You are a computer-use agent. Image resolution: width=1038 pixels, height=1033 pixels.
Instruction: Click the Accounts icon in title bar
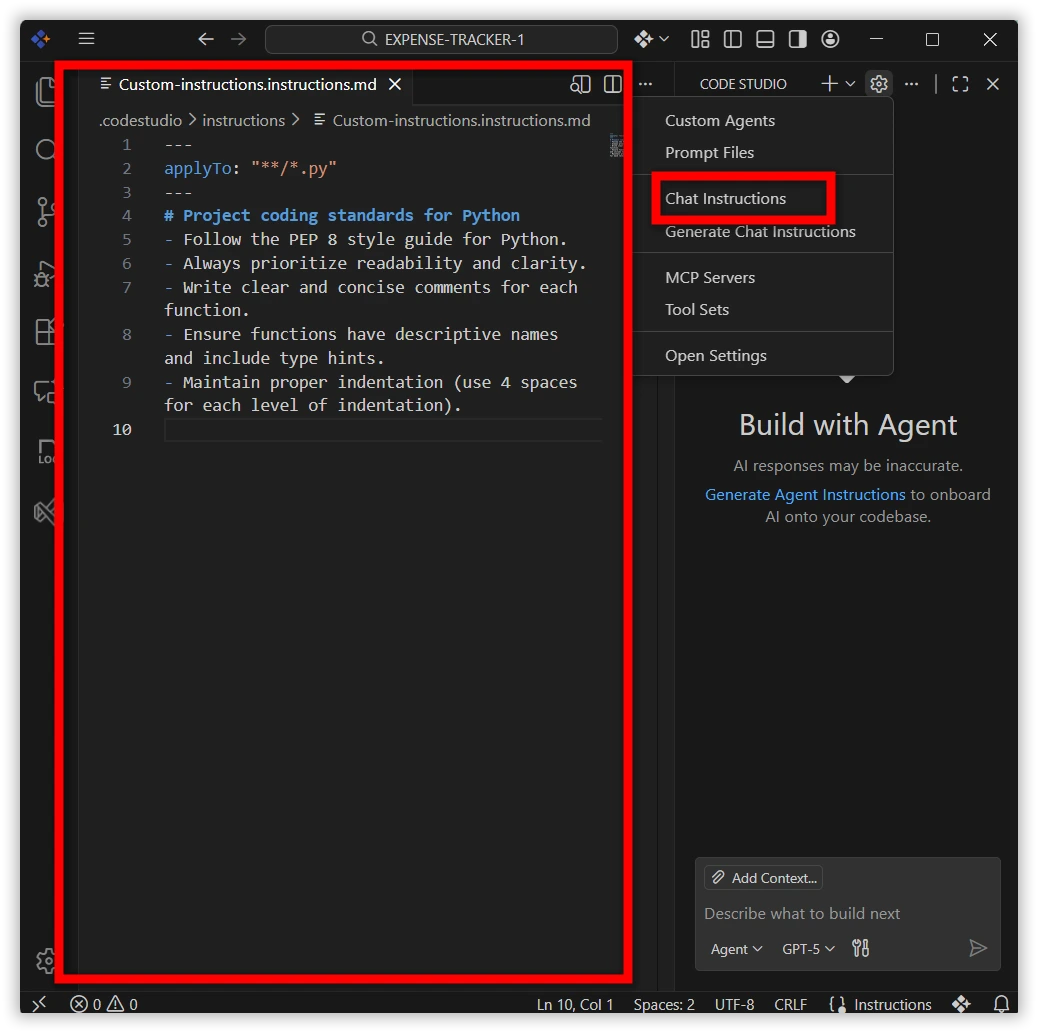click(x=830, y=39)
